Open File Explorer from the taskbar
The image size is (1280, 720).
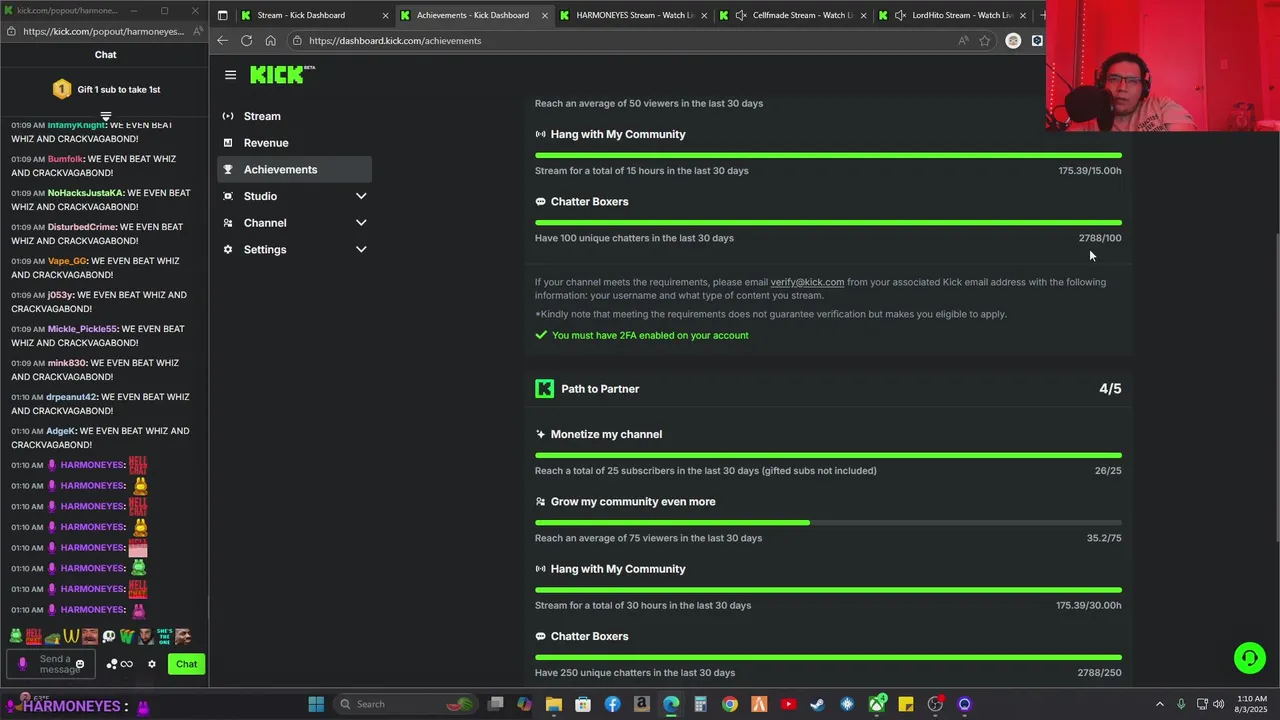554,704
